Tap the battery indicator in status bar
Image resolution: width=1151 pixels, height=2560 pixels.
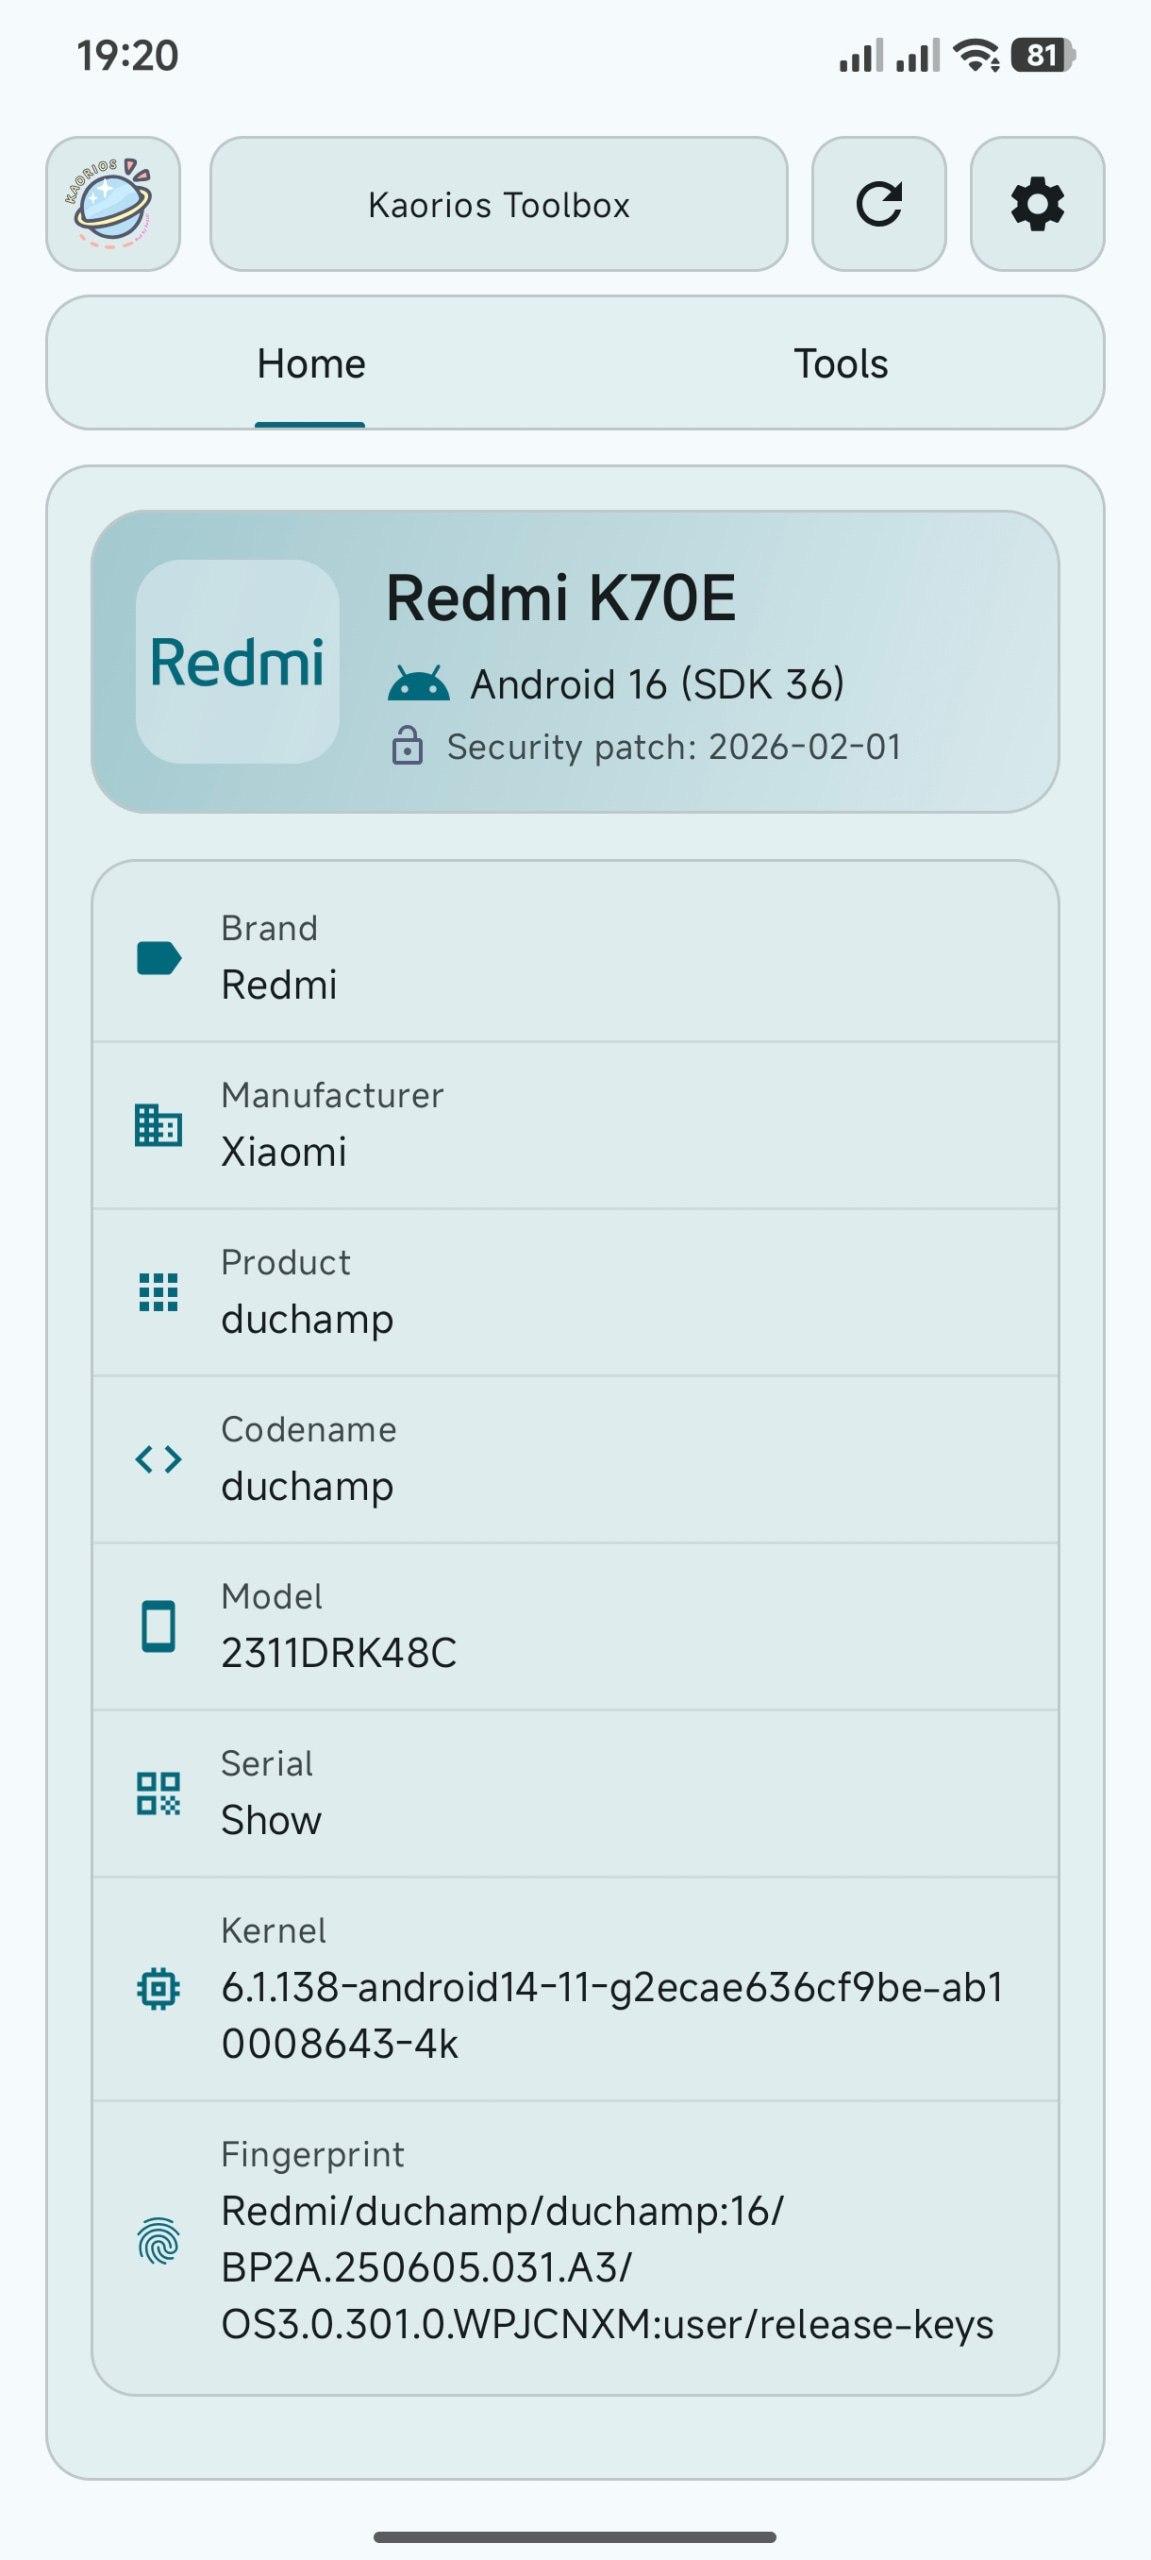pos(1043,55)
